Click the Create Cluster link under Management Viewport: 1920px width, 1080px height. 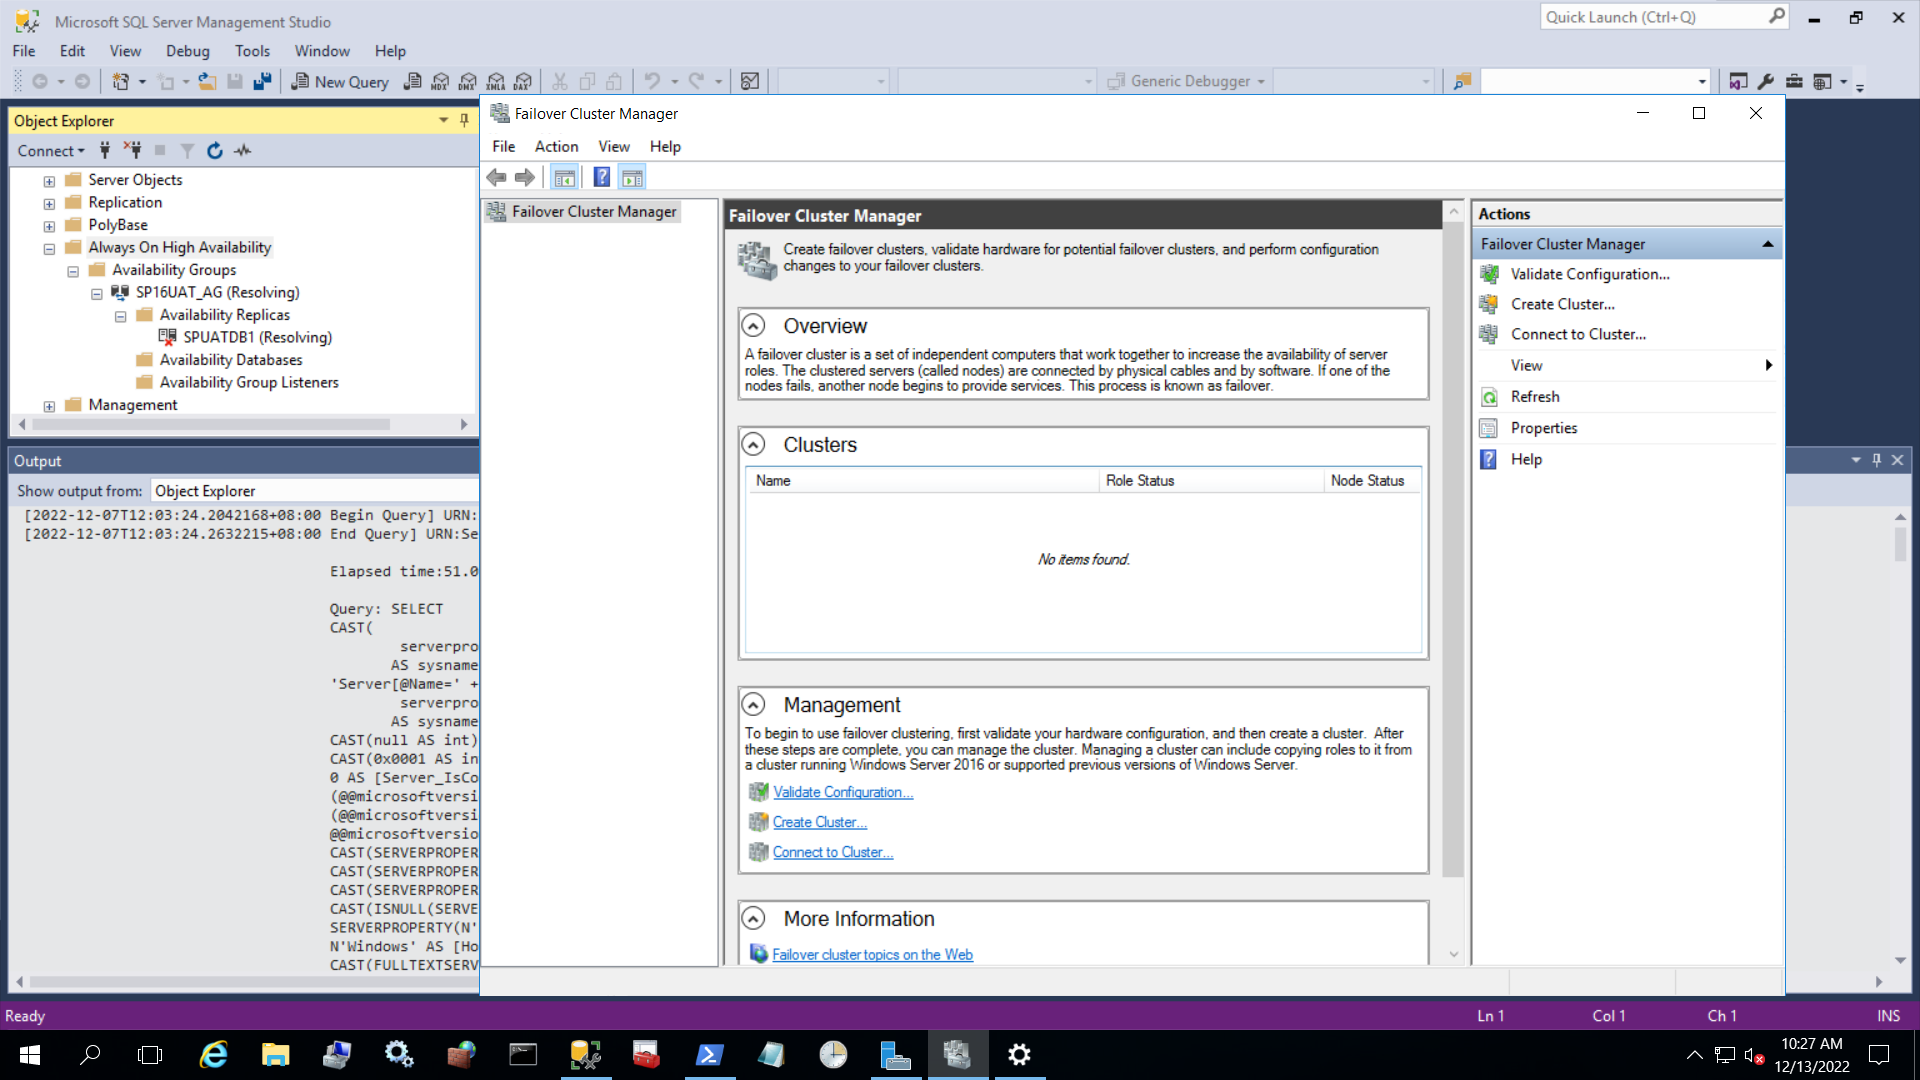(x=819, y=821)
